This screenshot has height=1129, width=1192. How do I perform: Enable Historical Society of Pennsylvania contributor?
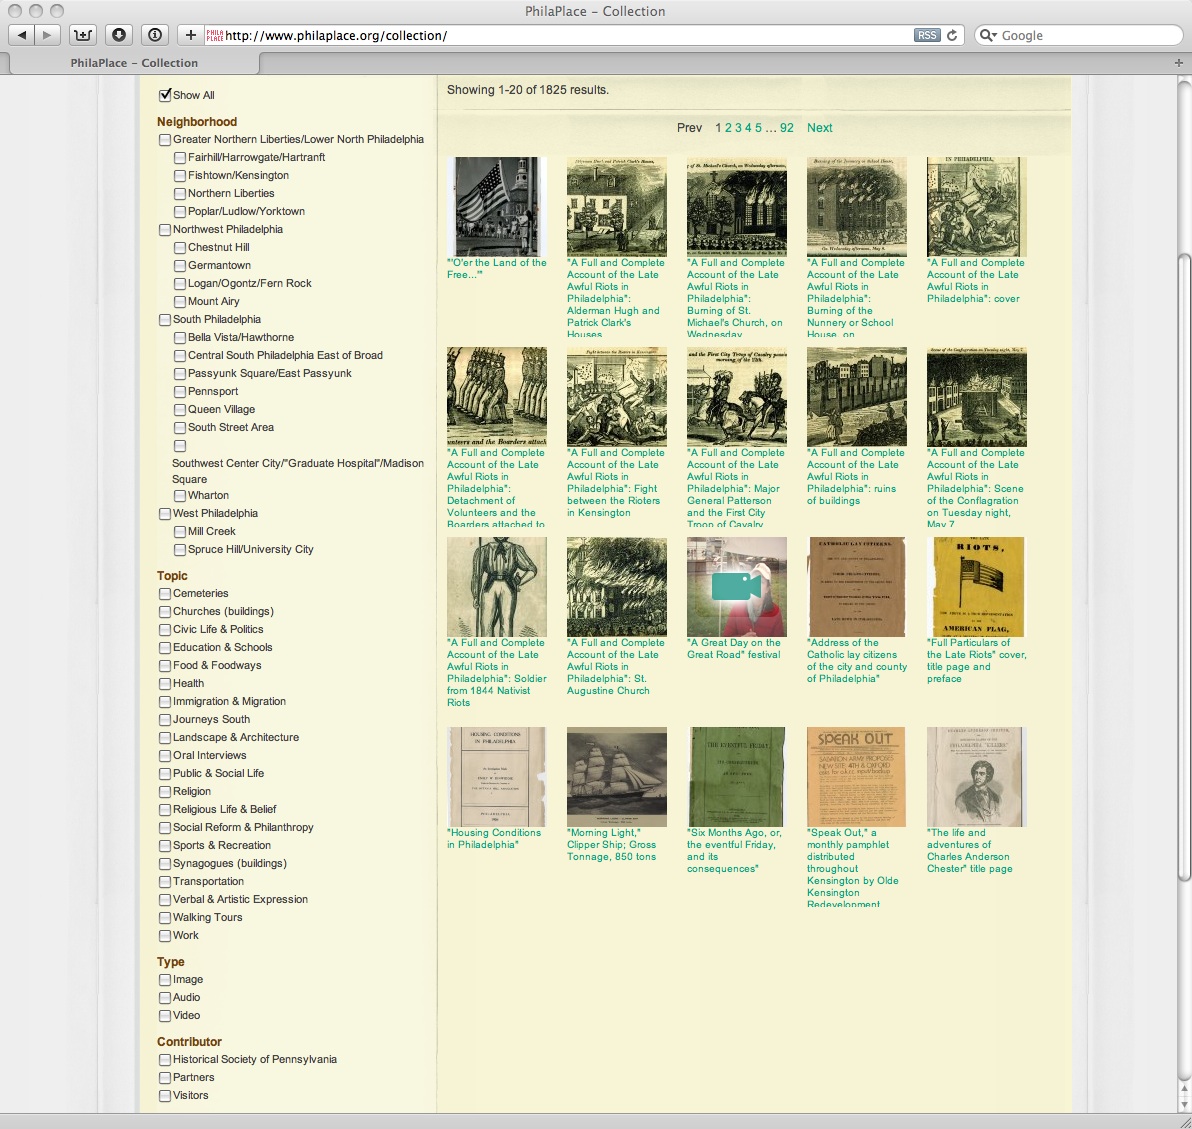(165, 1060)
